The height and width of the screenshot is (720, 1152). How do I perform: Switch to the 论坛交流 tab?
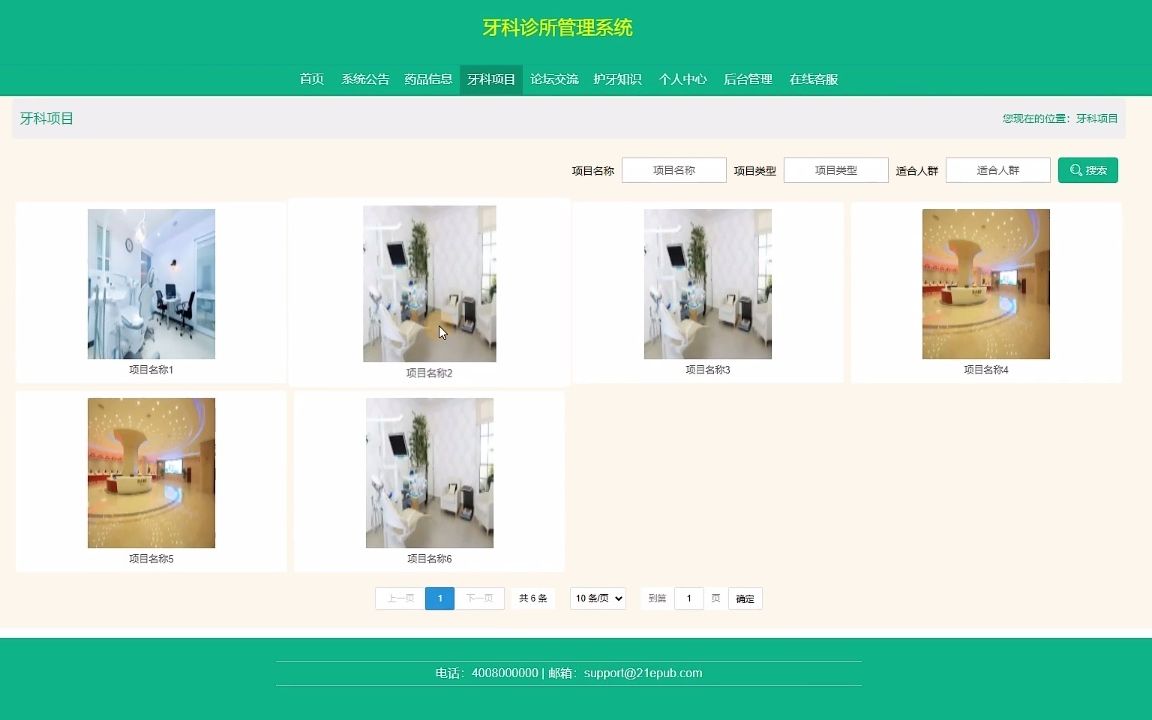point(554,79)
